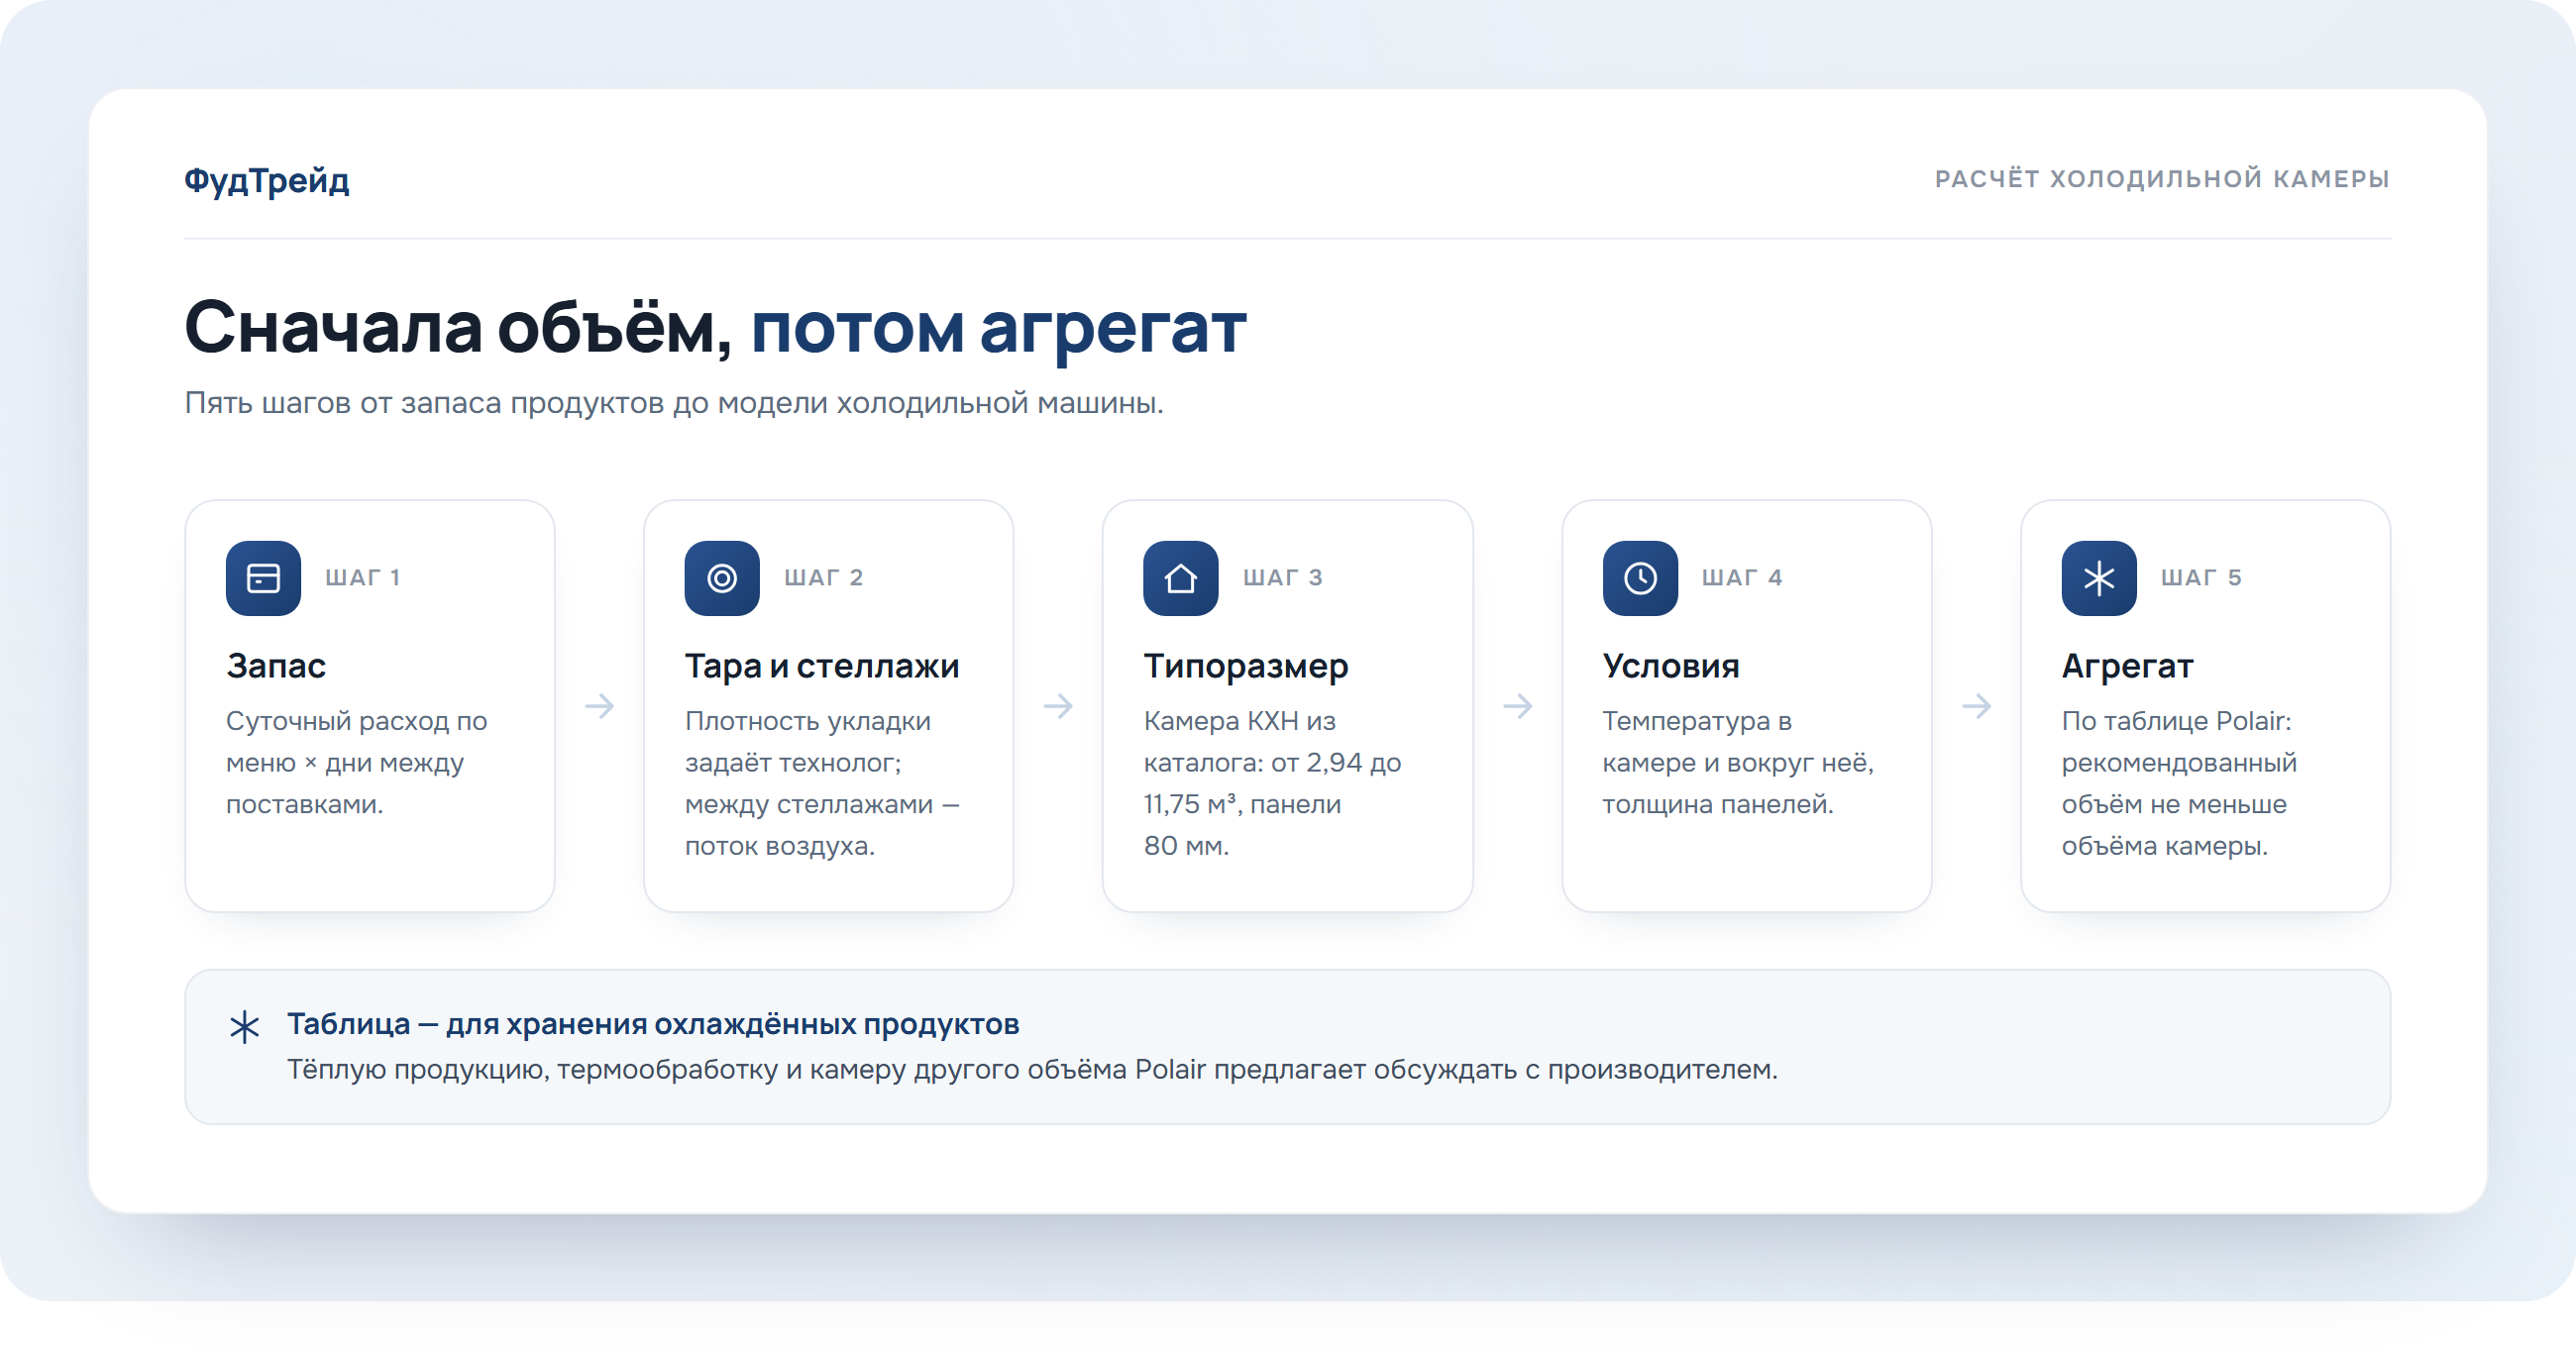Select the Тара и стеллажи card title
The image size is (2576, 1351).
point(822,666)
